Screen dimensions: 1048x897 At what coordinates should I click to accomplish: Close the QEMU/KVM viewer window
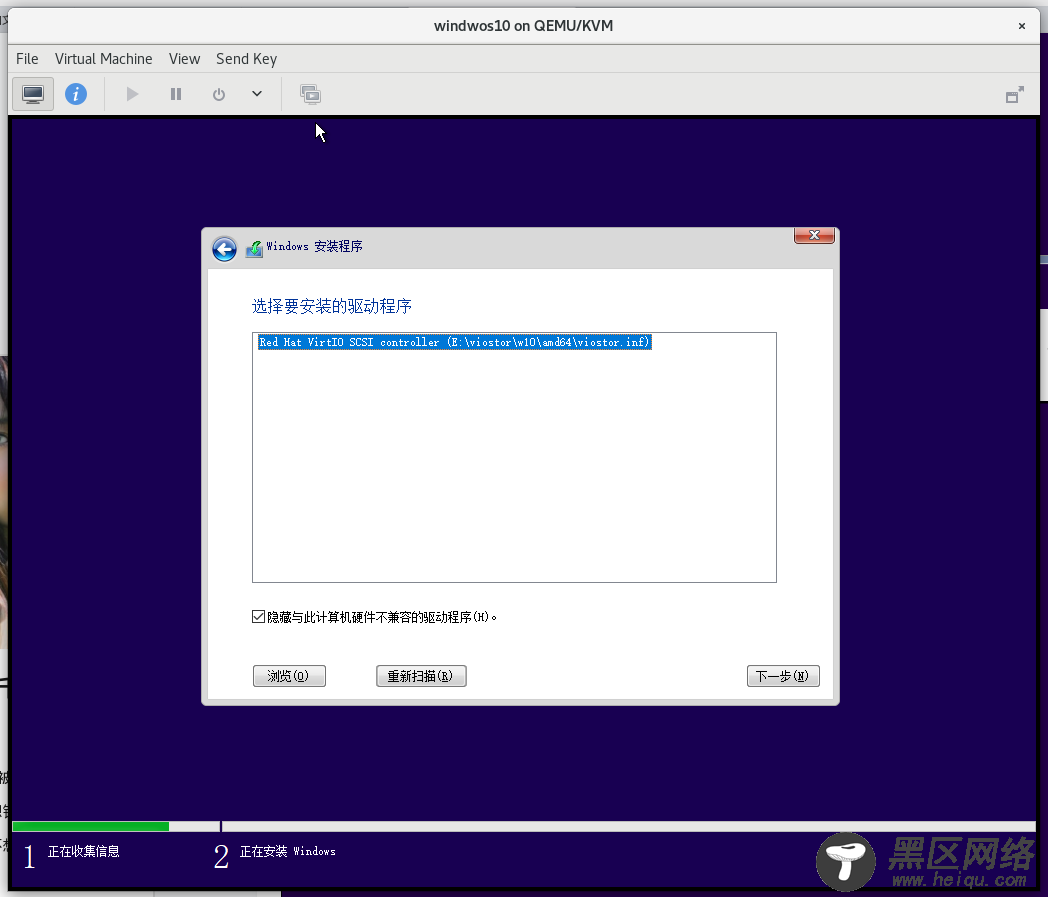coord(1021,26)
